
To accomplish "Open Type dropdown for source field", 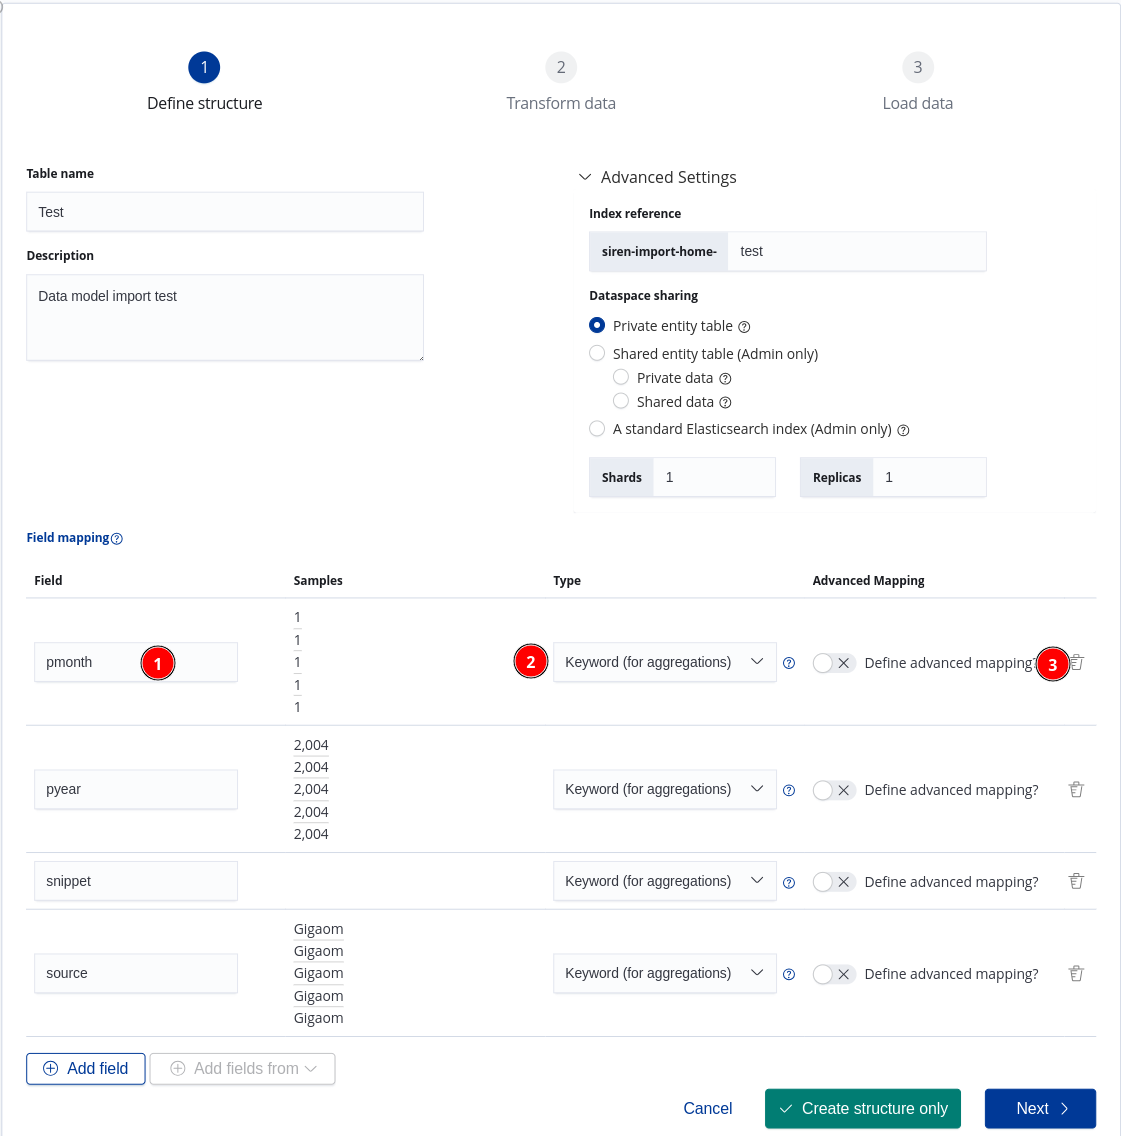I will [664, 974].
